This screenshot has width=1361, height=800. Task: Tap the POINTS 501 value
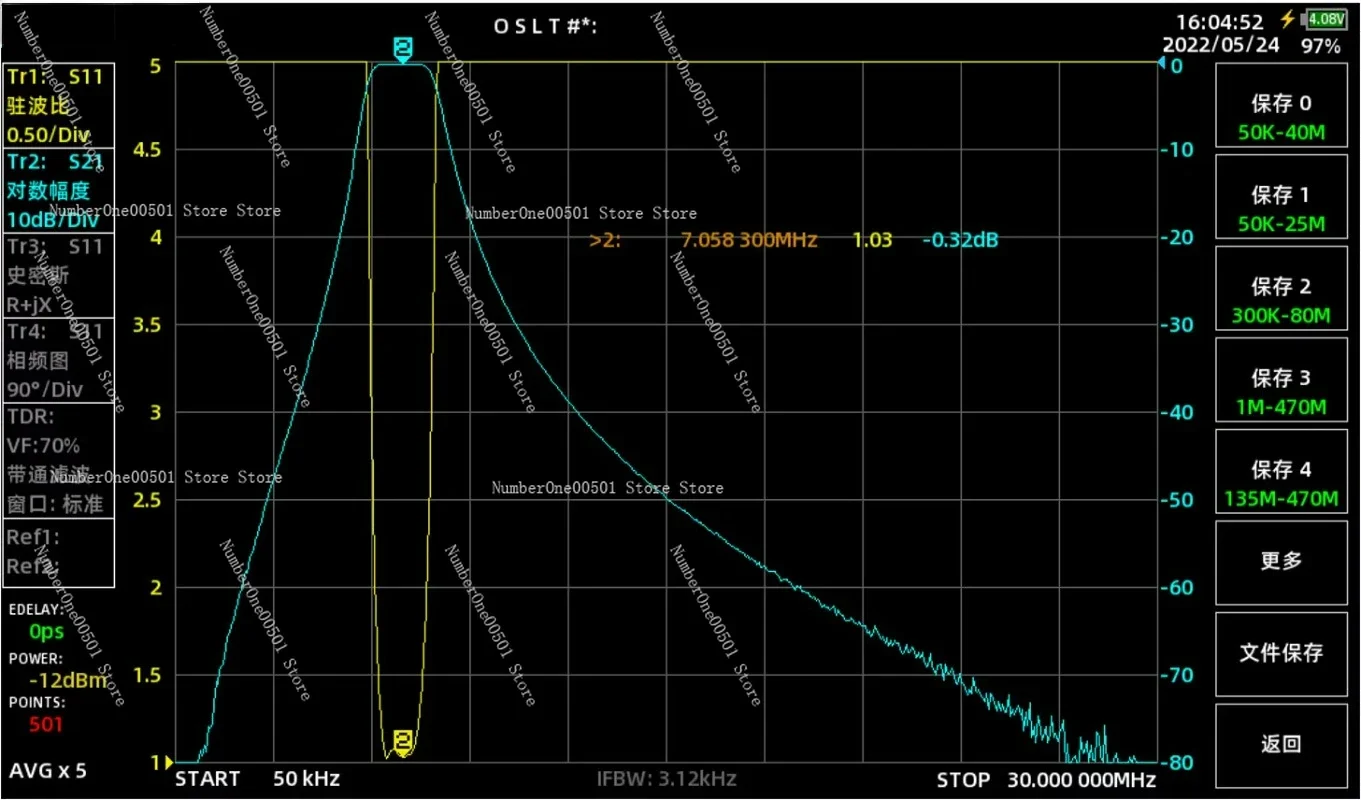(x=46, y=724)
